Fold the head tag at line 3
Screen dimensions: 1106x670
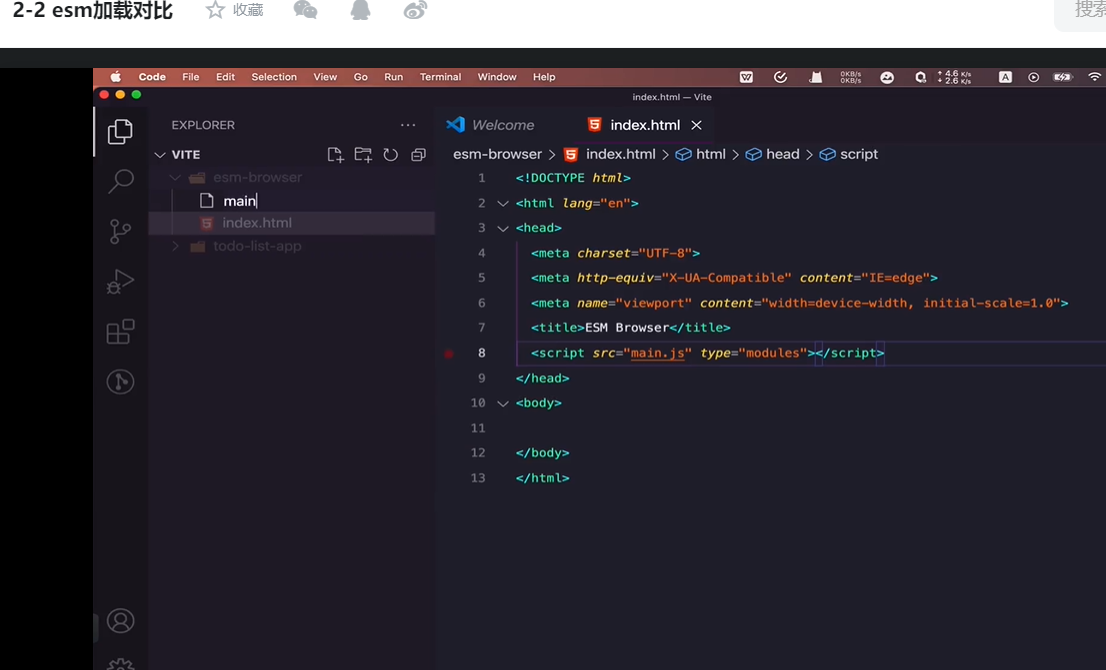click(503, 228)
